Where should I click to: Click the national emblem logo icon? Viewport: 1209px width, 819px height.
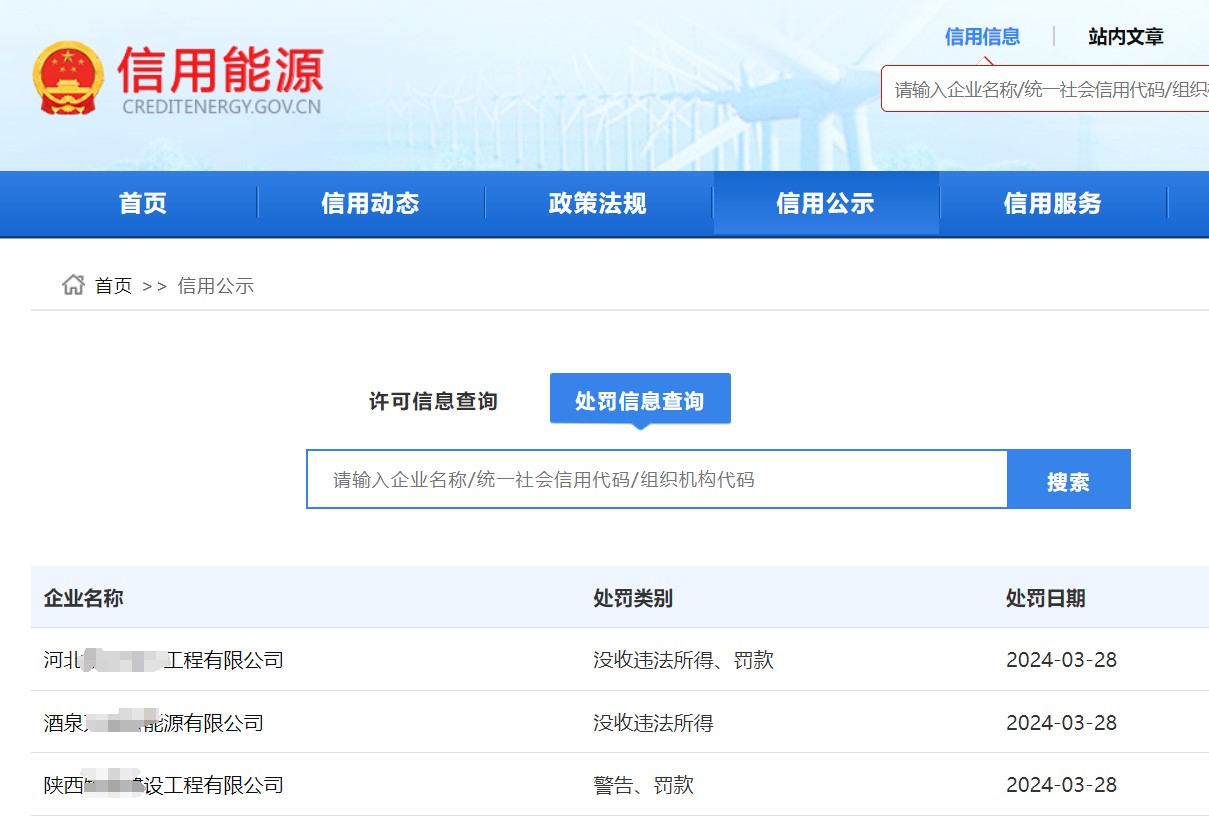point(68,78)
